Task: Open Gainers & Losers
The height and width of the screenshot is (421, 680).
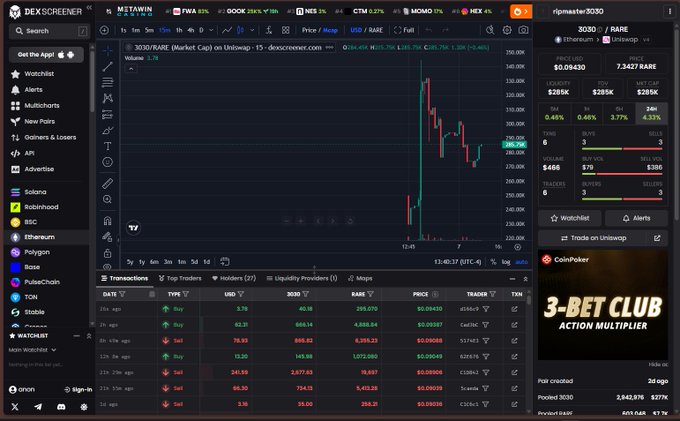Action: pos(49,137)
